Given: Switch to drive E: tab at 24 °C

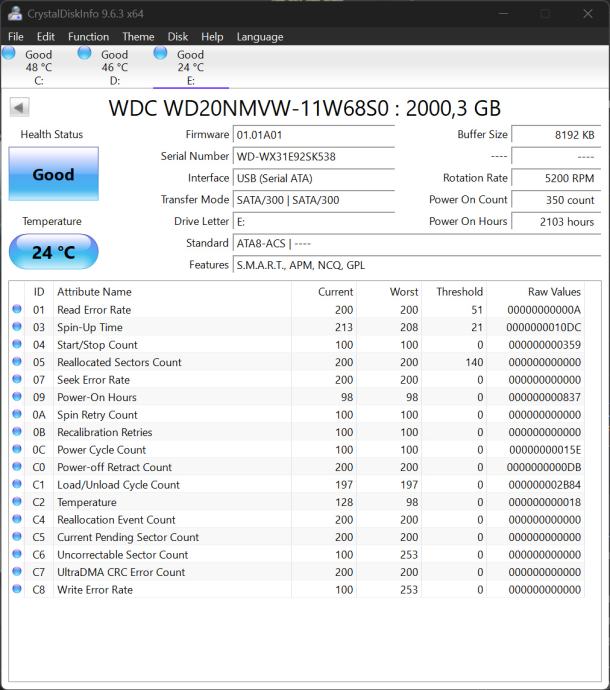Looking at the screenshot, I should 191,67.
